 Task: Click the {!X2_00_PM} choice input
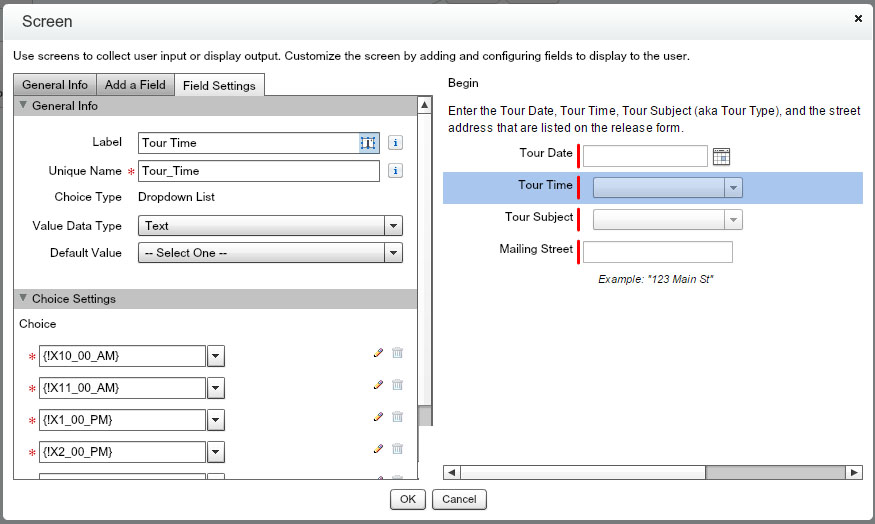pyautogui.click(x=122, y=452)
